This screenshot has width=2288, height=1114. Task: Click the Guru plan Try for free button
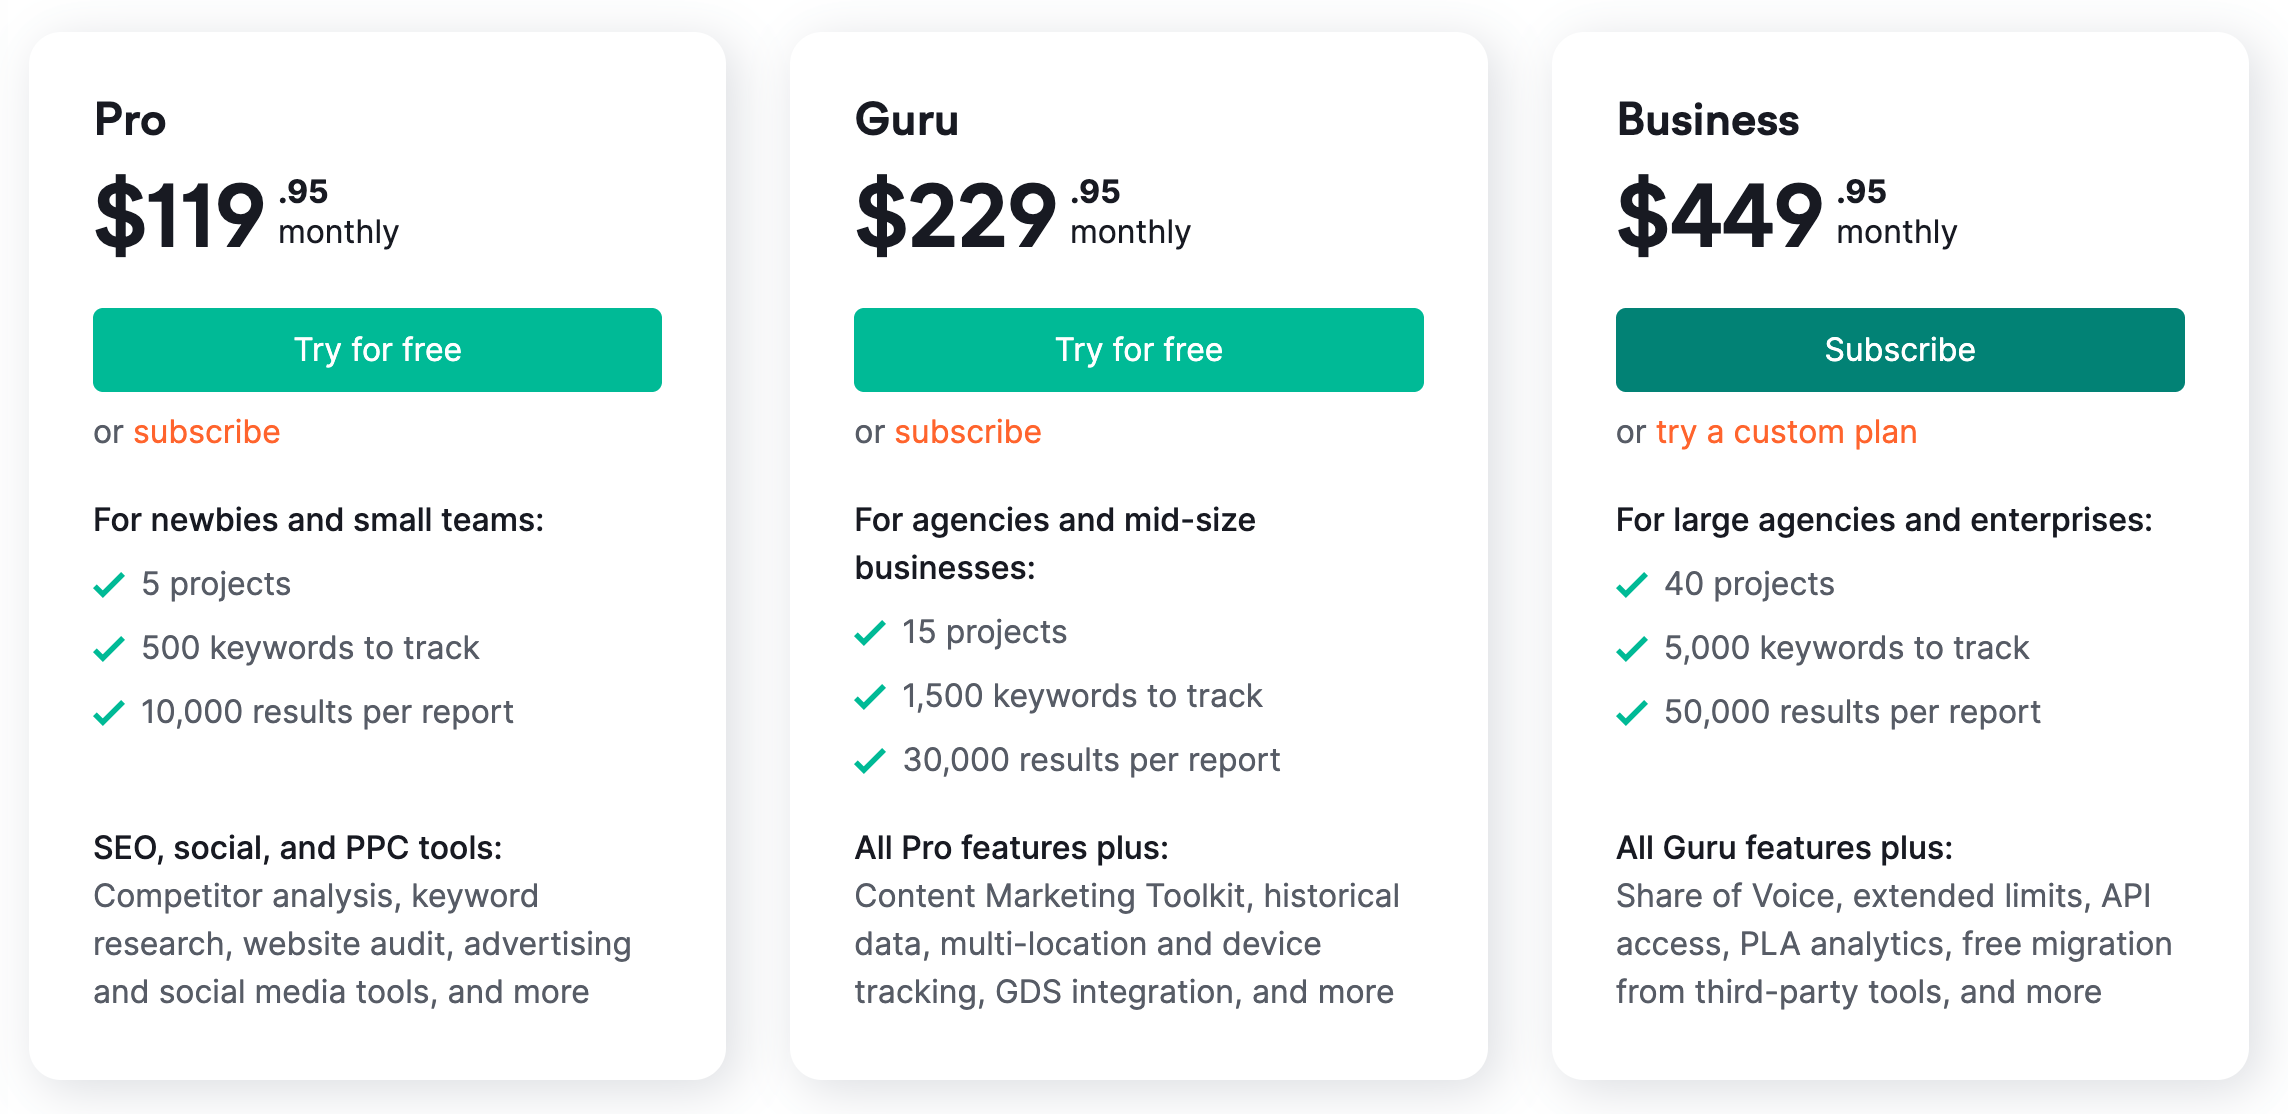pyautogui.click(x=1138, y=350)
